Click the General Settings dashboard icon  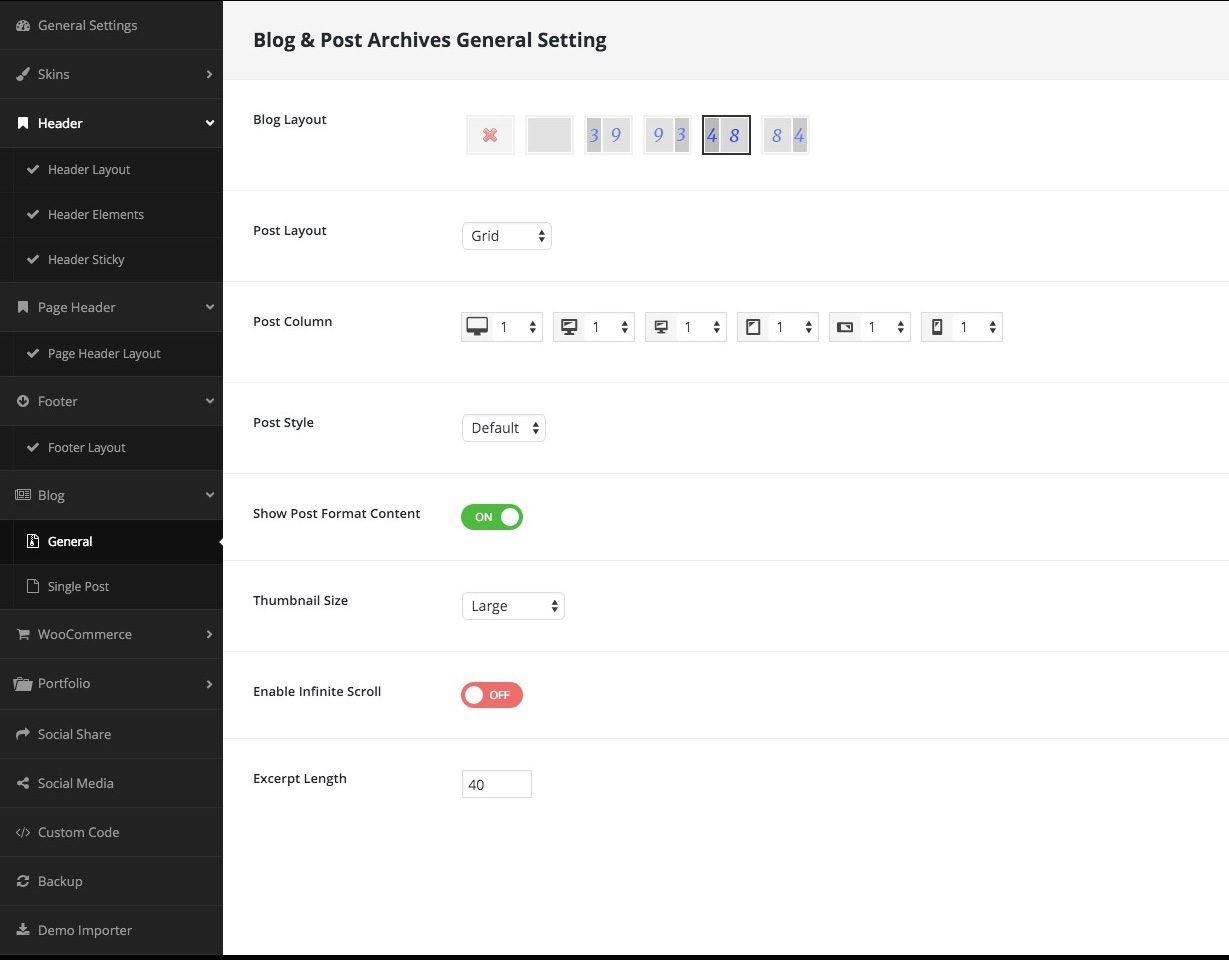click(x=23, y=25)
